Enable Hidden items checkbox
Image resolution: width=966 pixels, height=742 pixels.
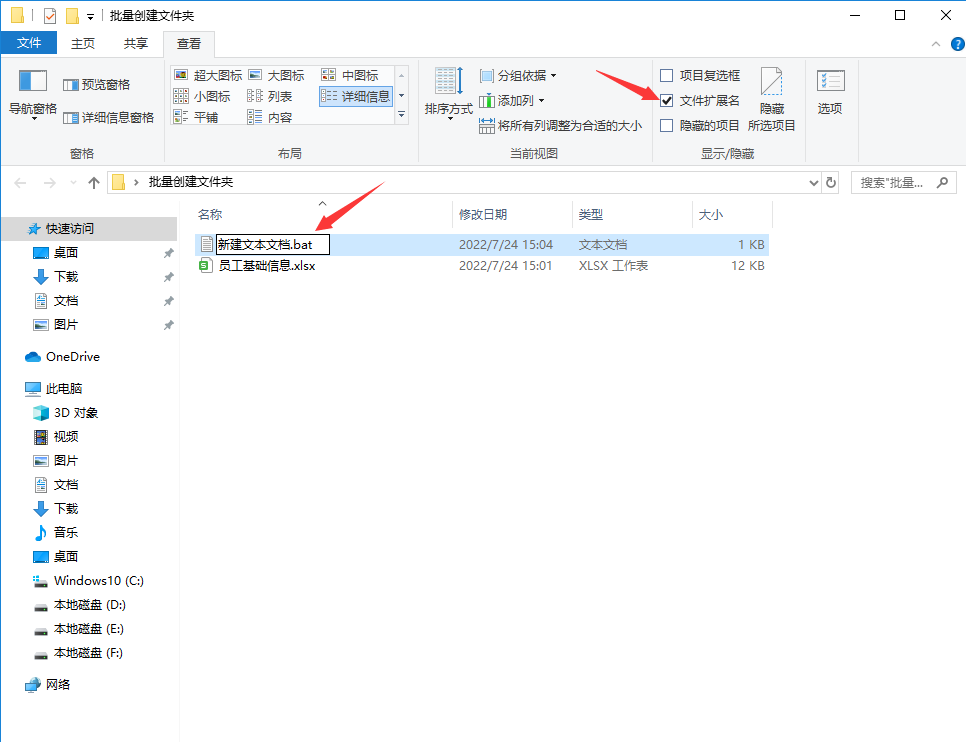(667, 126)
